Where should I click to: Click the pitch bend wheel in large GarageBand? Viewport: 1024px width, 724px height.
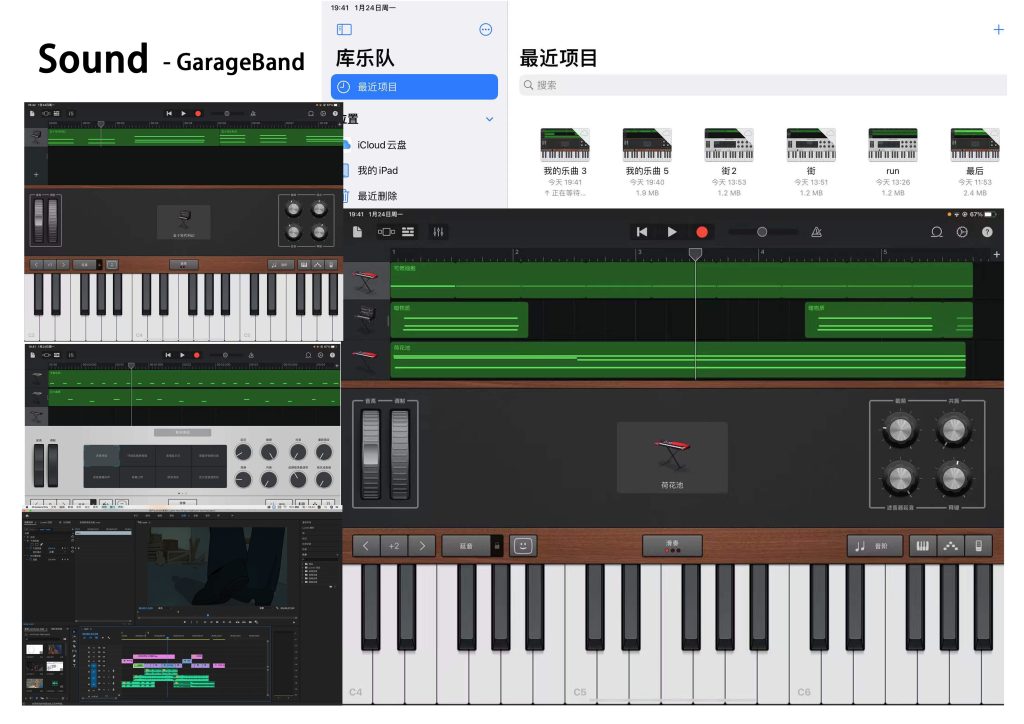[x=370, y=454]
